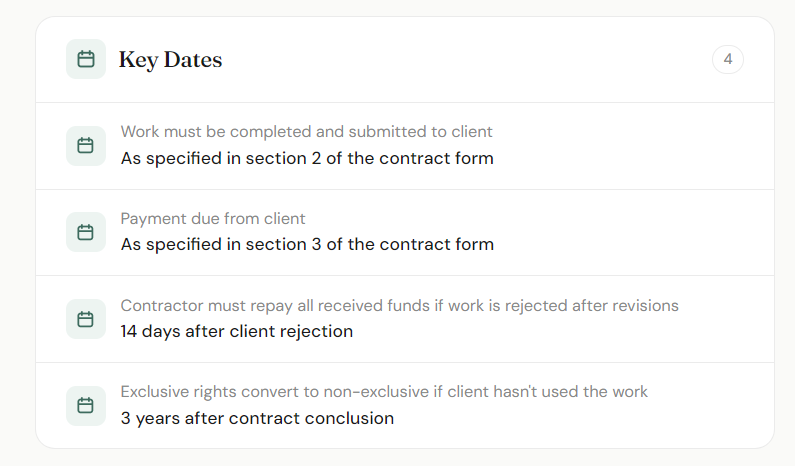Click 'As specified in section 3' text

(306, 244)
